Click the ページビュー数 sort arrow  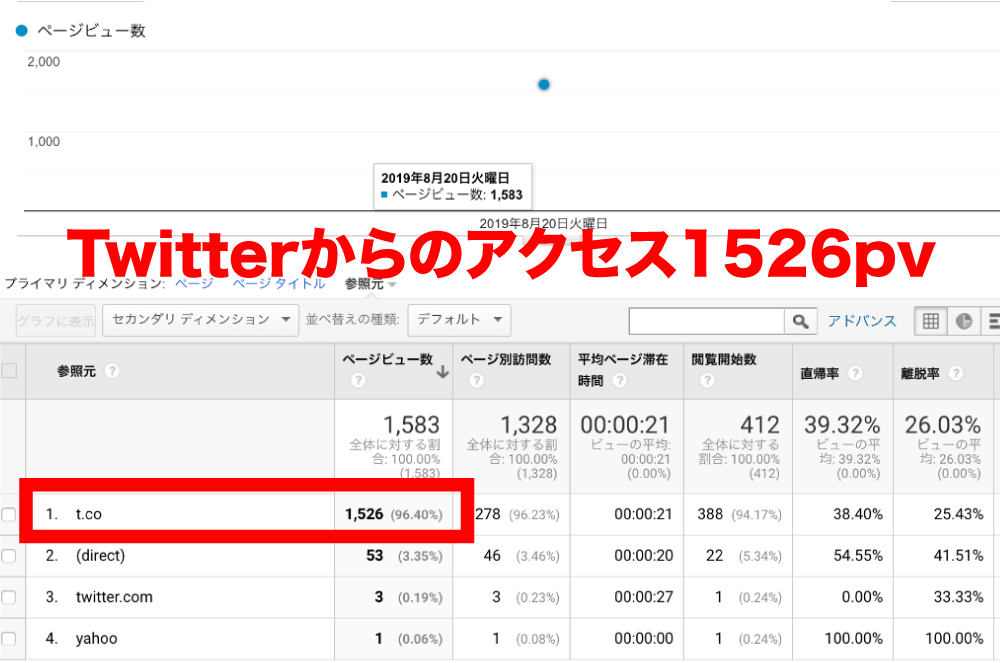pyautogui.click(x=443, y=372)
